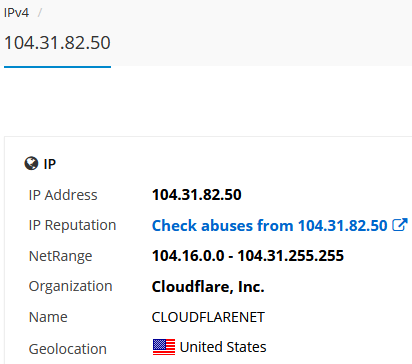Click the United States geolocation text
The image size is (412, 364).
pyautogui.click(x=223, y=347)
